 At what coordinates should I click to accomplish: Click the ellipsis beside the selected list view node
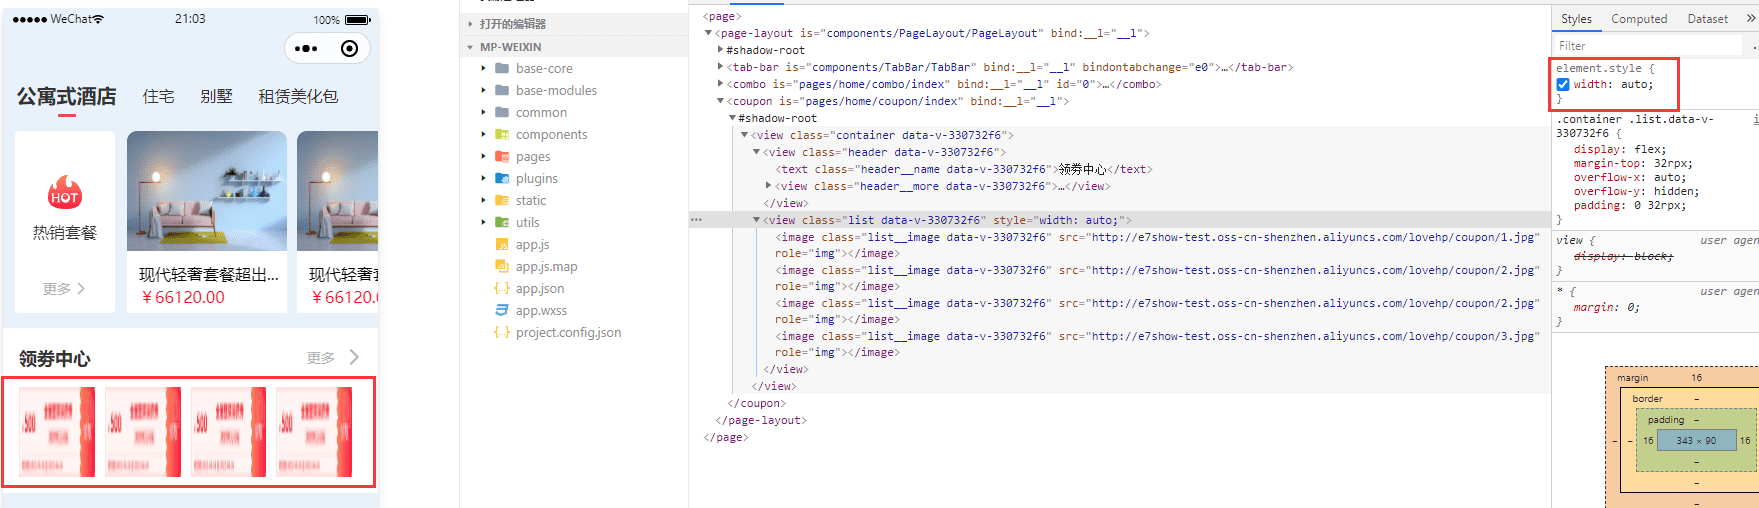696,220
